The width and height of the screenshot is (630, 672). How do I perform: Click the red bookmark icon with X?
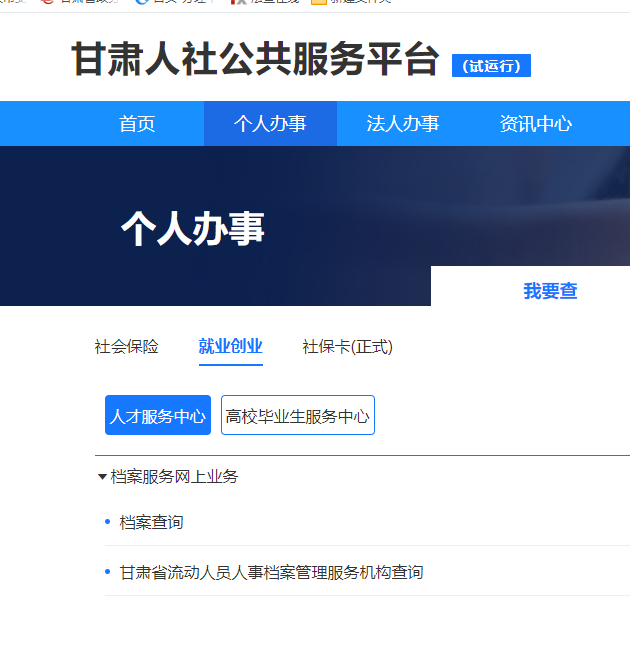[238, 2]
